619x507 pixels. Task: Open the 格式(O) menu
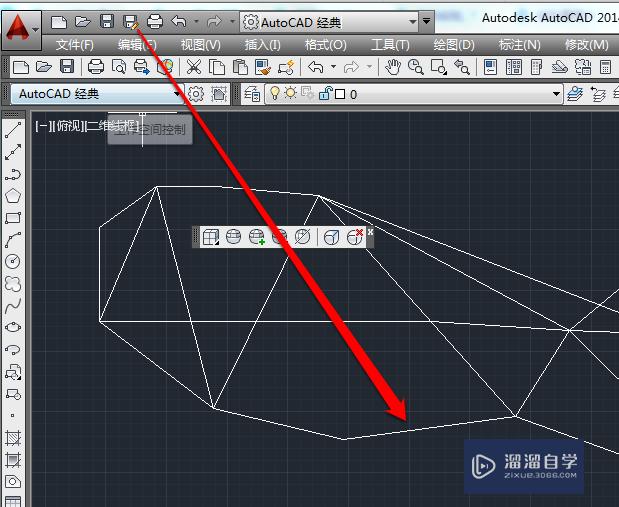(326, 45)
